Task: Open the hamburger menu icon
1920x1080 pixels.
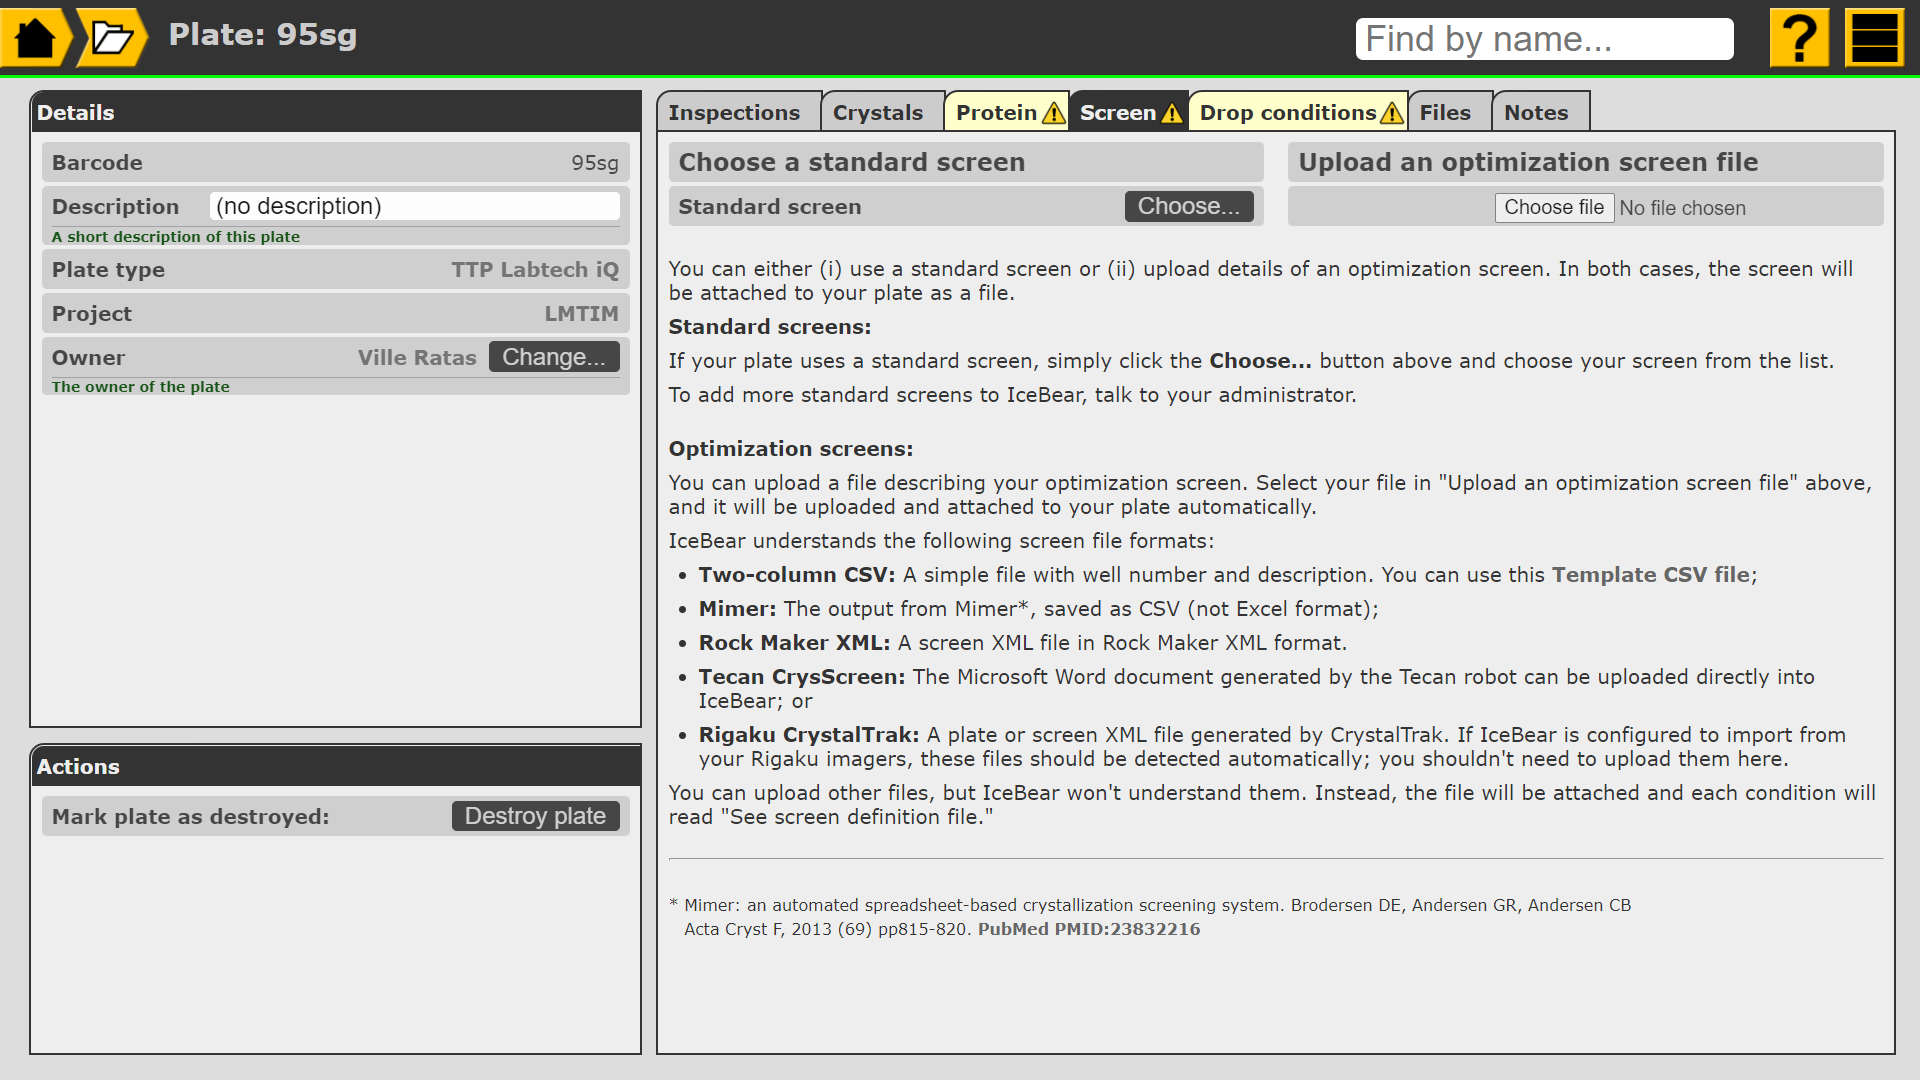Action: [x=1874, y=38]
